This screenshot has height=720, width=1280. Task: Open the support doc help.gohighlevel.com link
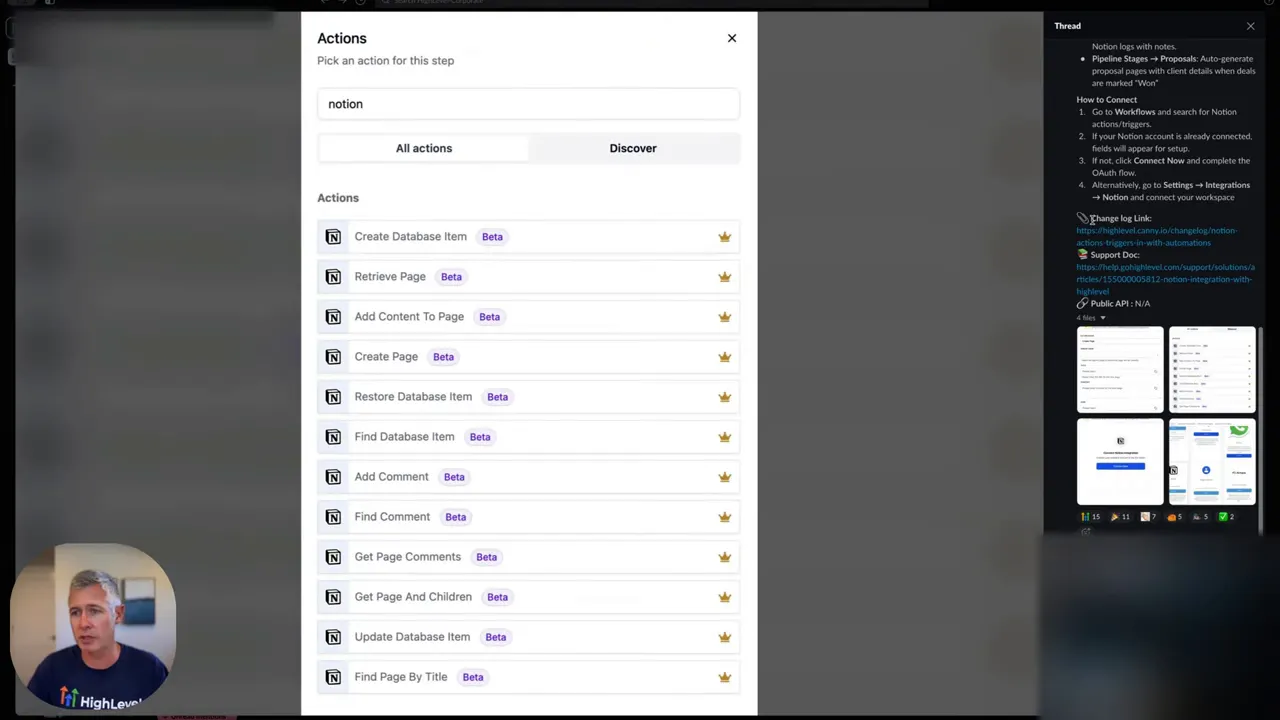[x=1164, y=278]
